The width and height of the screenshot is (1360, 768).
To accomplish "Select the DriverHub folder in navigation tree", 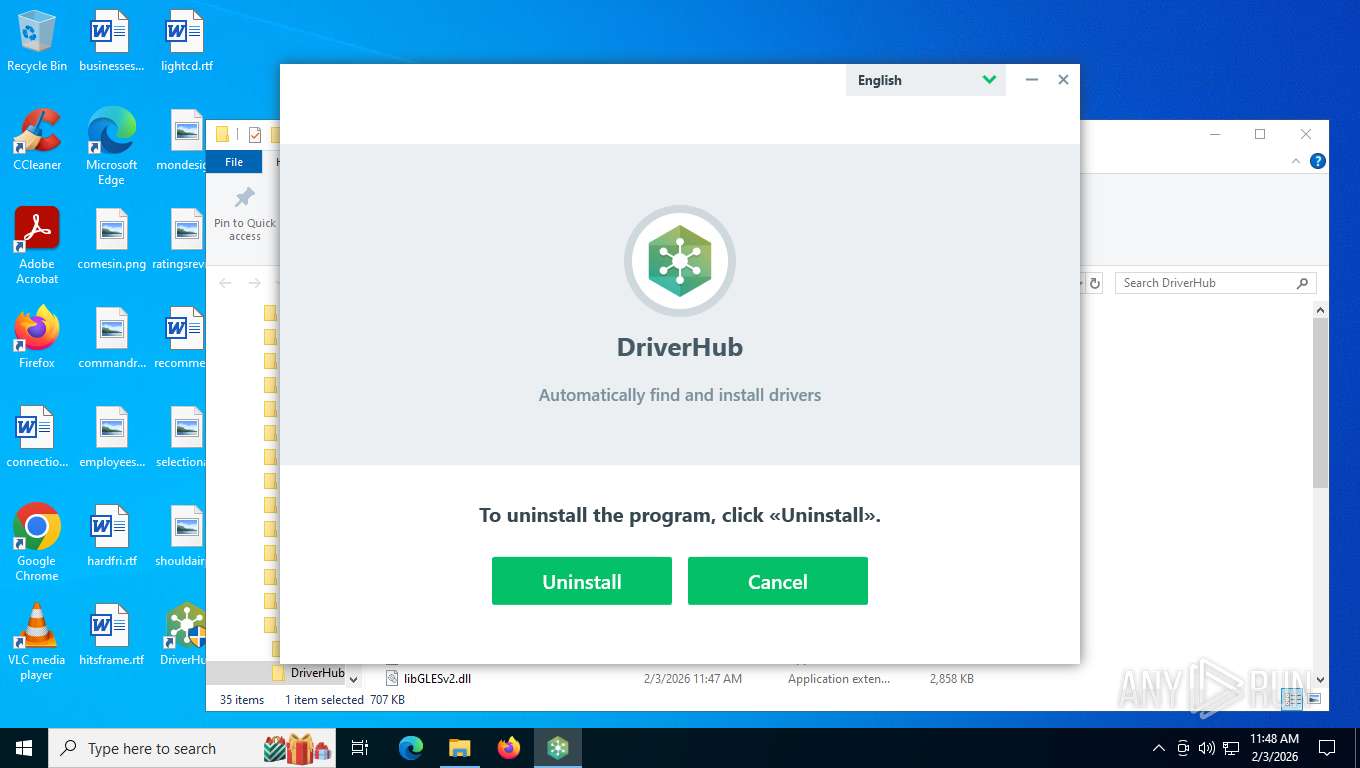I will (317, 673).
